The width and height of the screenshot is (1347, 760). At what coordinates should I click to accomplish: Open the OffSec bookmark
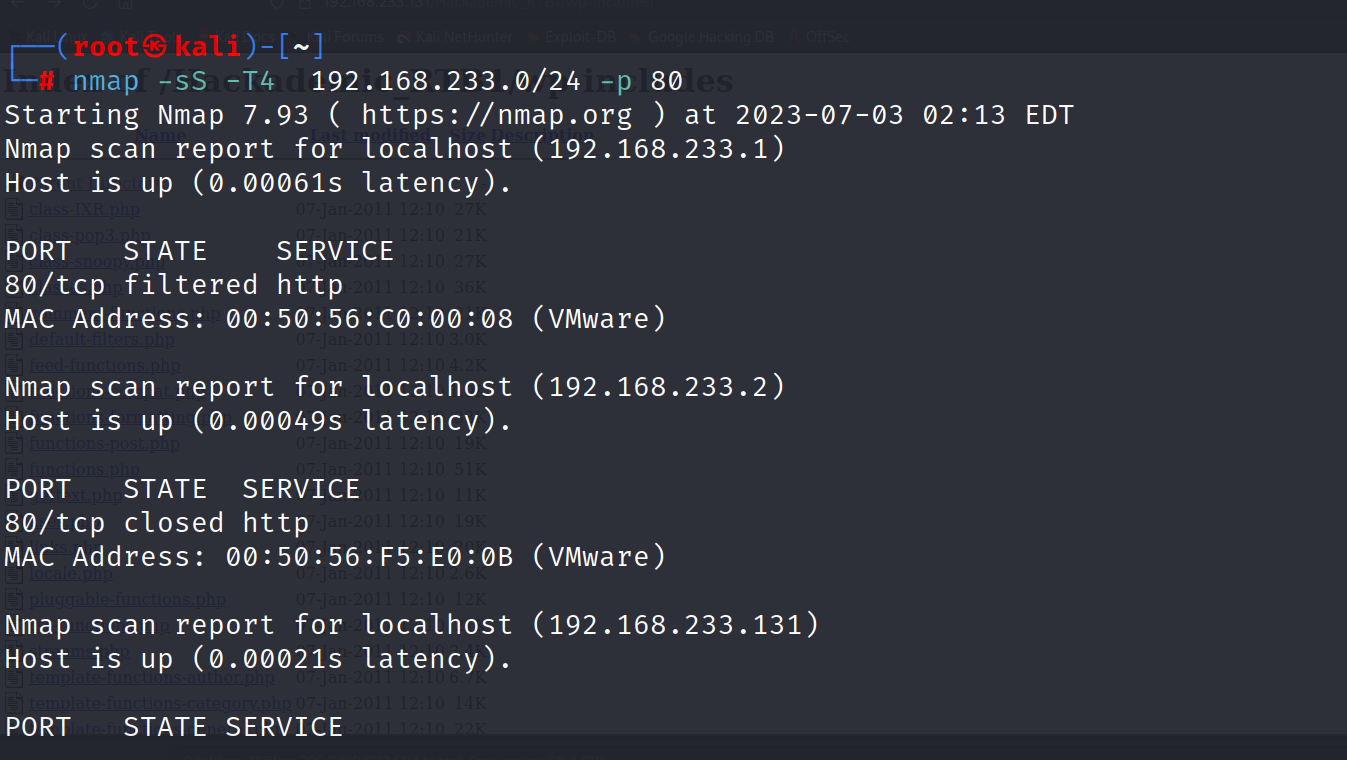826,37
